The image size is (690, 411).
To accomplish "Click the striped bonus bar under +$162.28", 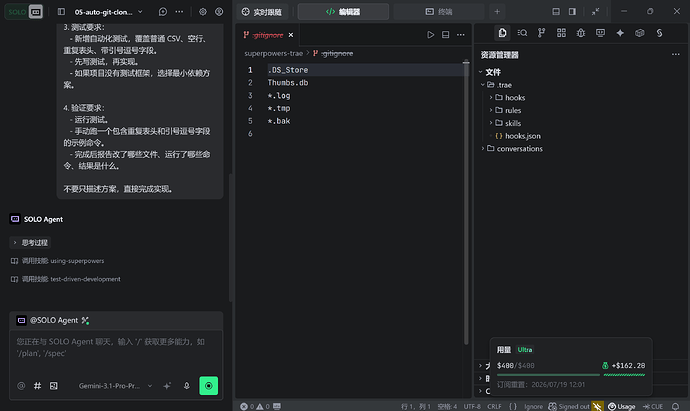I will pyautogui.click(x=624, y=375).
